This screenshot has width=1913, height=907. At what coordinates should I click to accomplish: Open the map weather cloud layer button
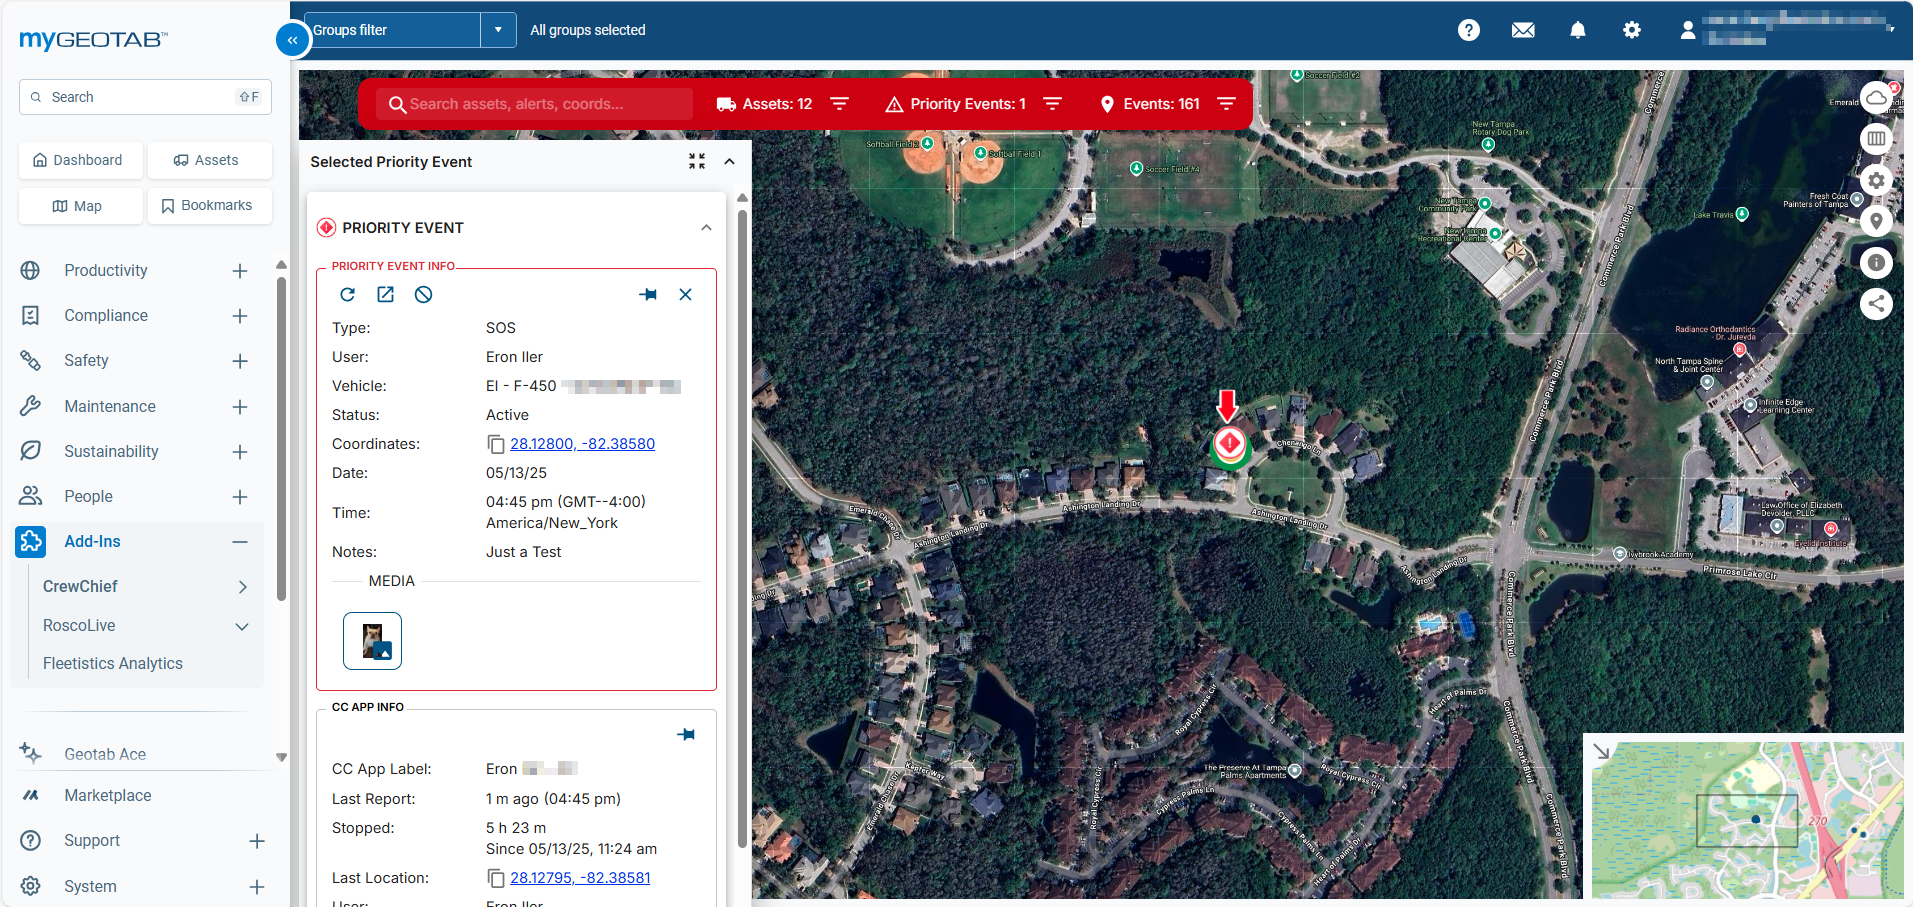click(x=1876, y=98)
